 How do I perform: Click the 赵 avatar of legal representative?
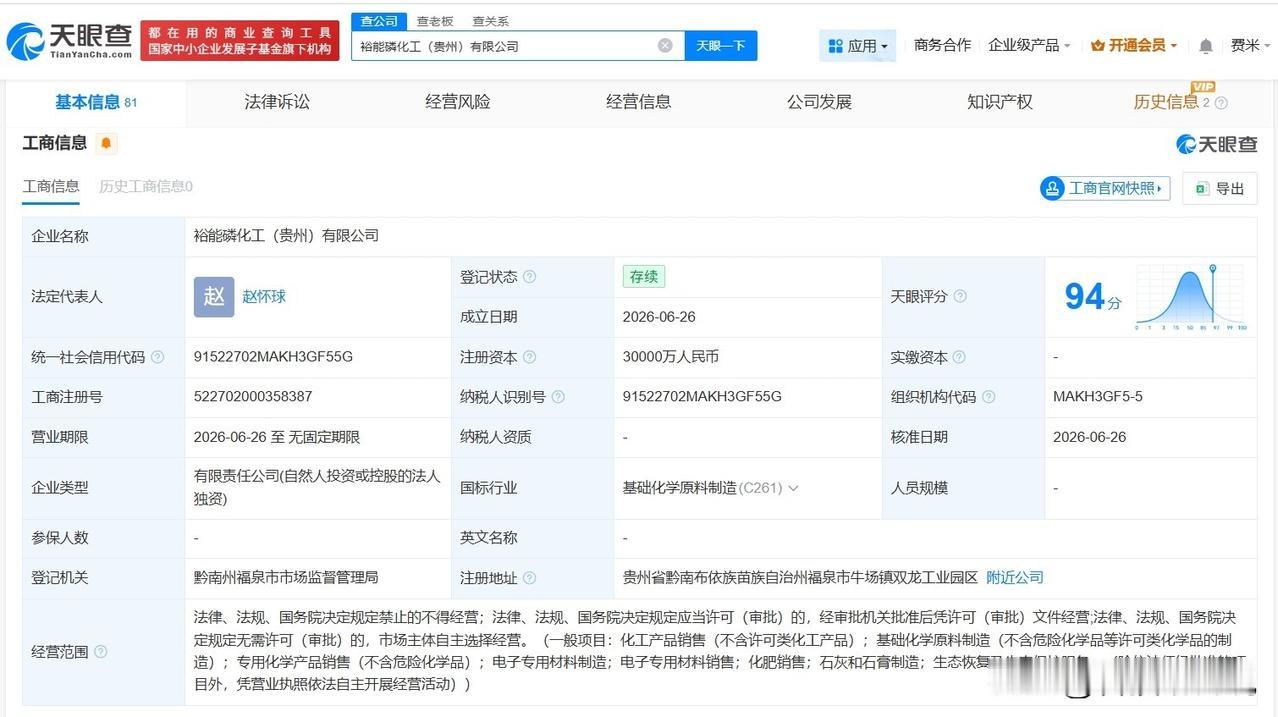(x=214, y=297)
